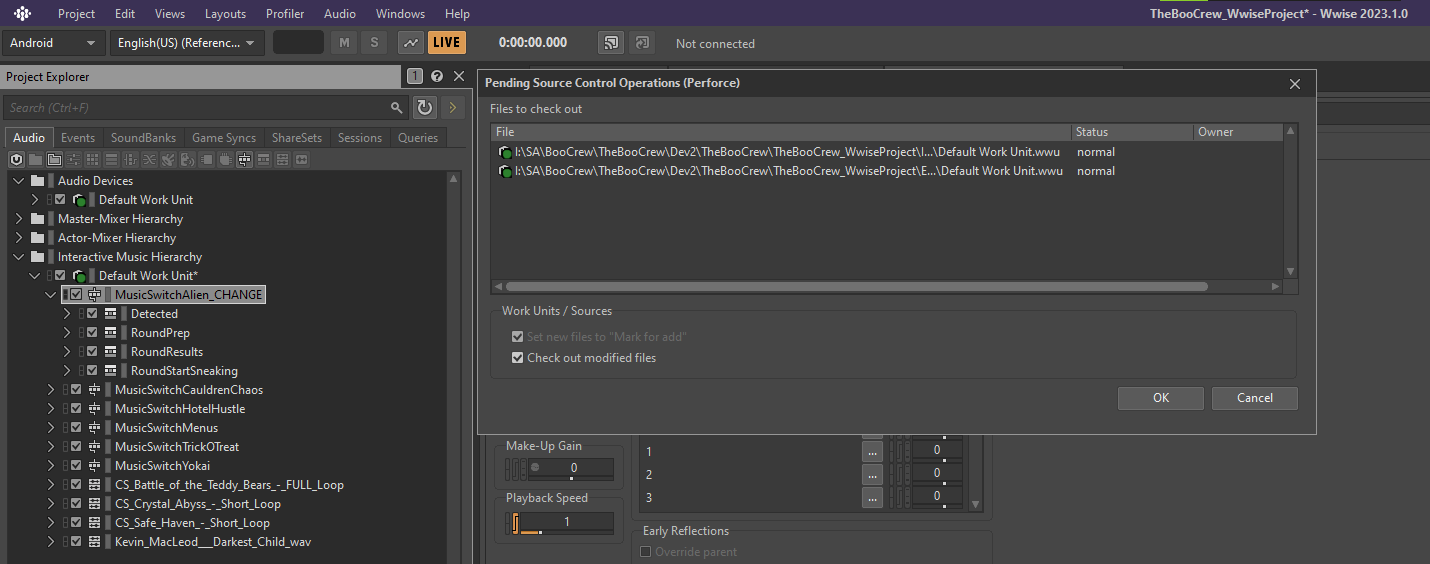This screenshot has height=564, width=1430.
Task: Toggle the Solo (S) button in the toolbar
Action: point(374,42)
